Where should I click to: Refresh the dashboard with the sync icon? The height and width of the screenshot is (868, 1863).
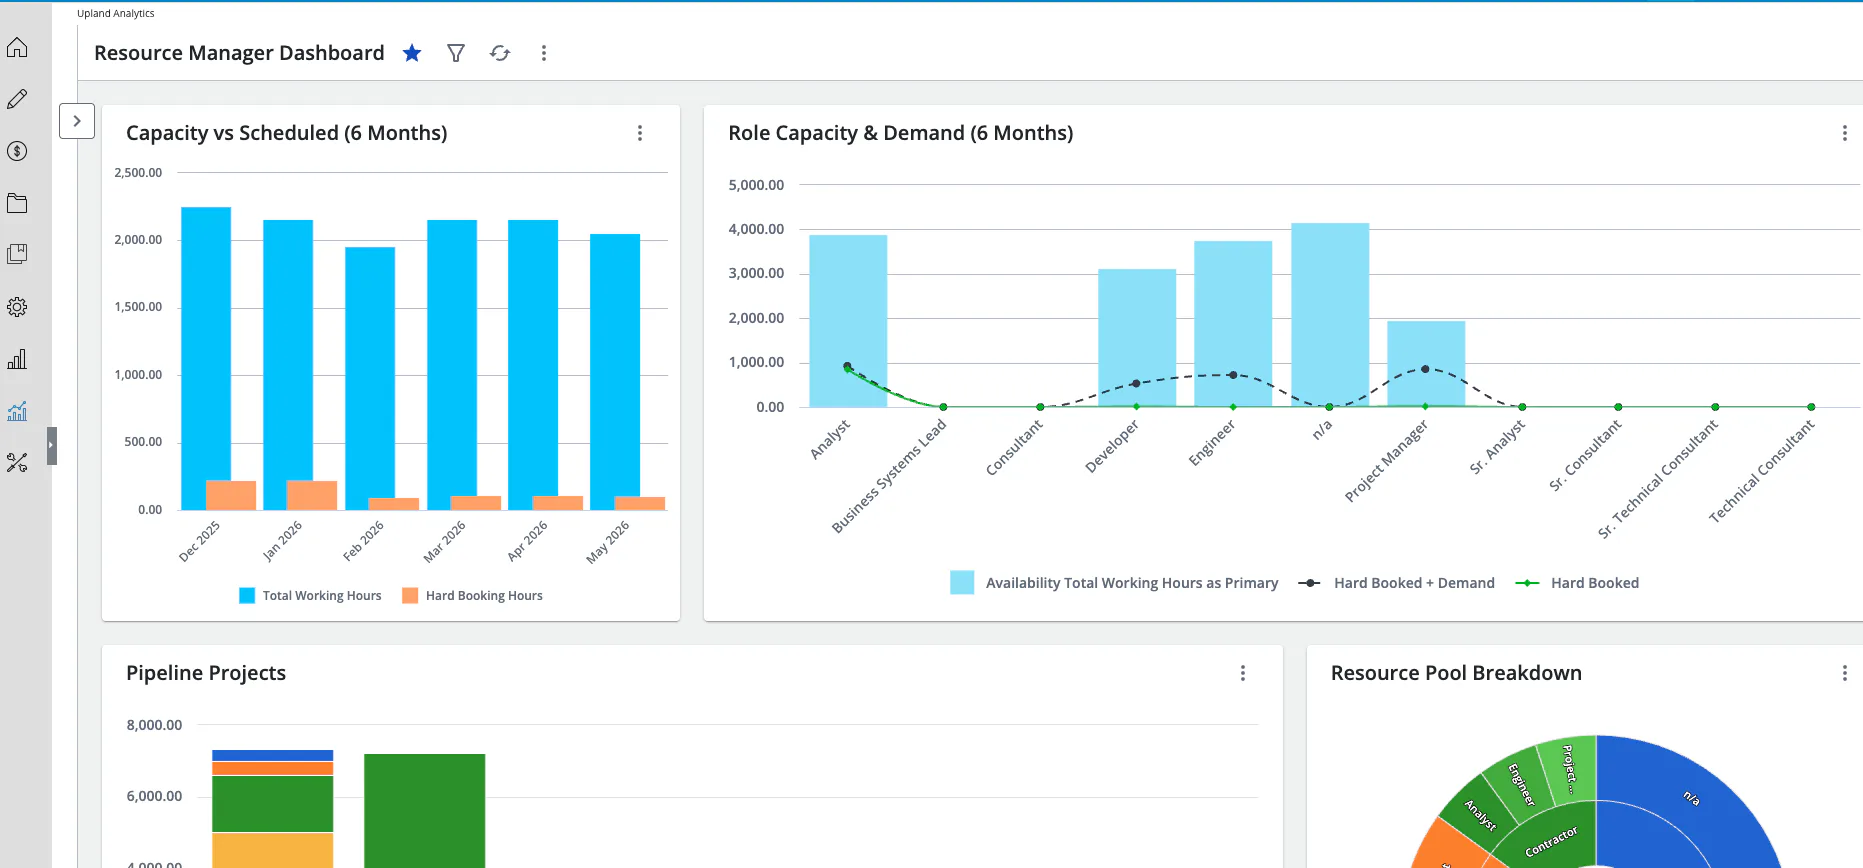tap(500, 53)
